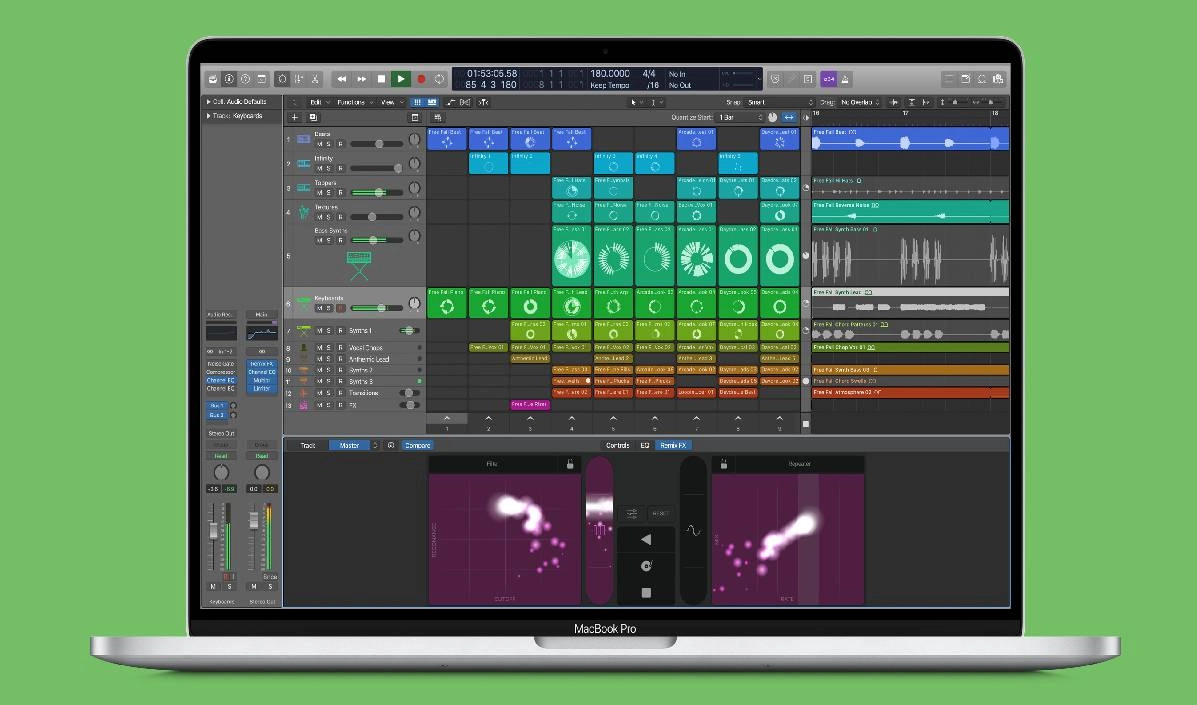This screenshot has width=1197, height=705.
Task: Open the Drag No Overlap dropdown
Action: tap(860, 102)
